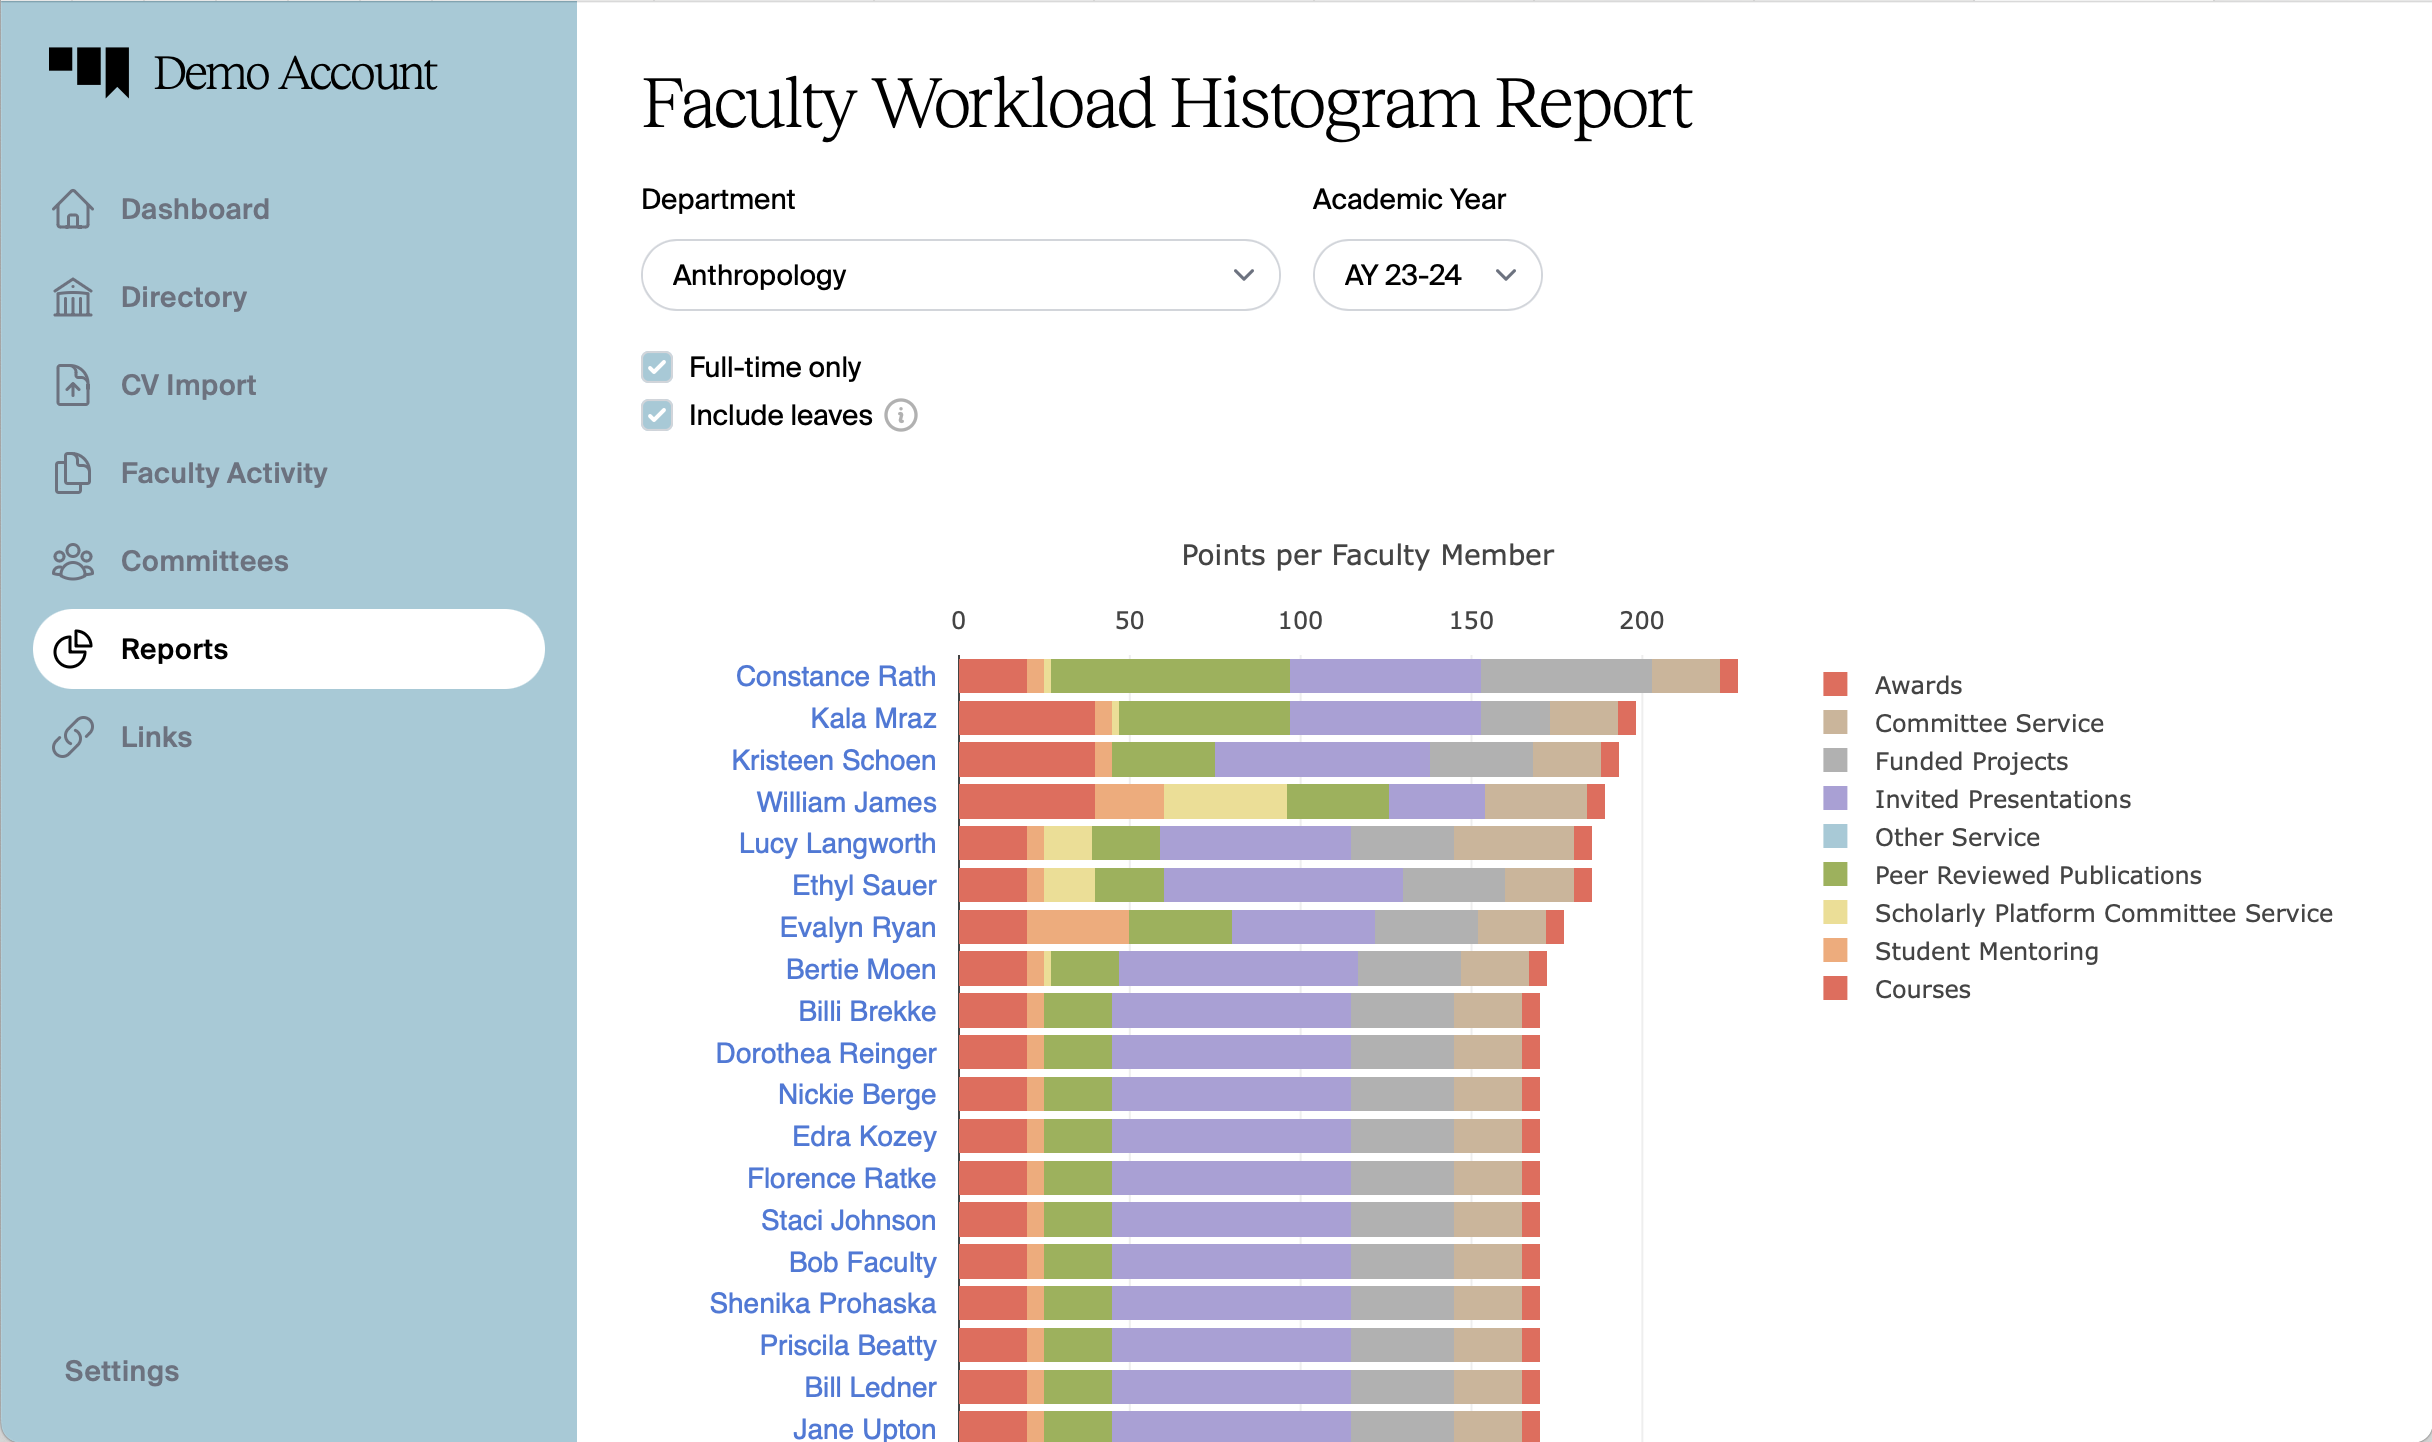Go to the Committees menu label
Image resolution: width=2432 pixels, height=1442 pixels.
[204, 561]
